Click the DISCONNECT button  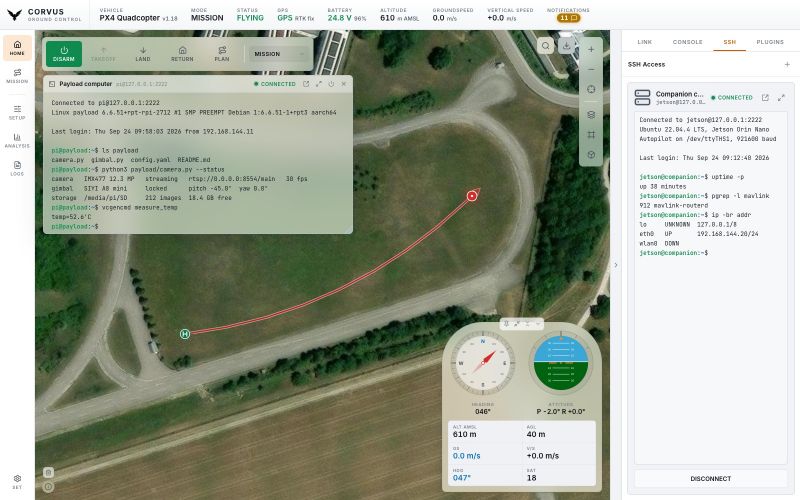pyautogui.click(x=710, y=479)
